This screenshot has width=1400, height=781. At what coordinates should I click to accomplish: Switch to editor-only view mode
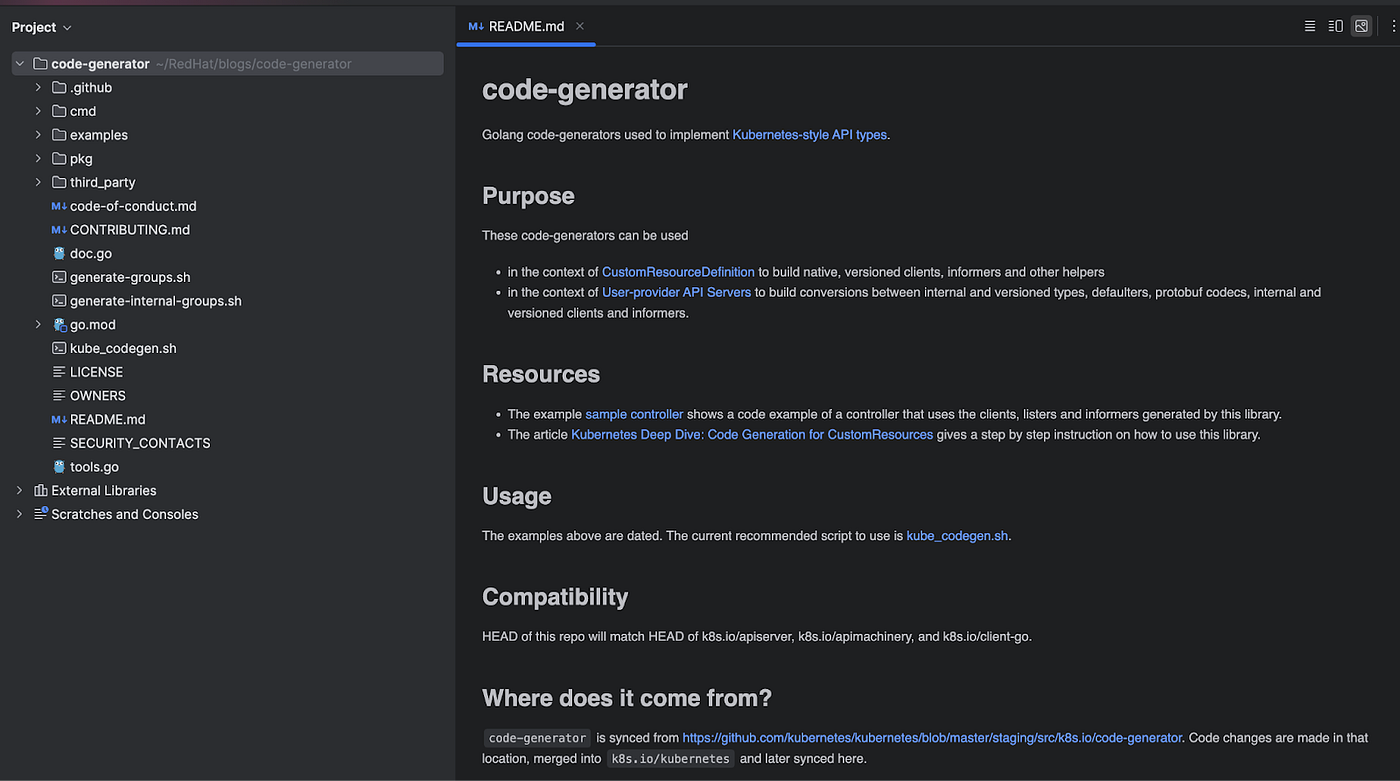coord(1310,27)
